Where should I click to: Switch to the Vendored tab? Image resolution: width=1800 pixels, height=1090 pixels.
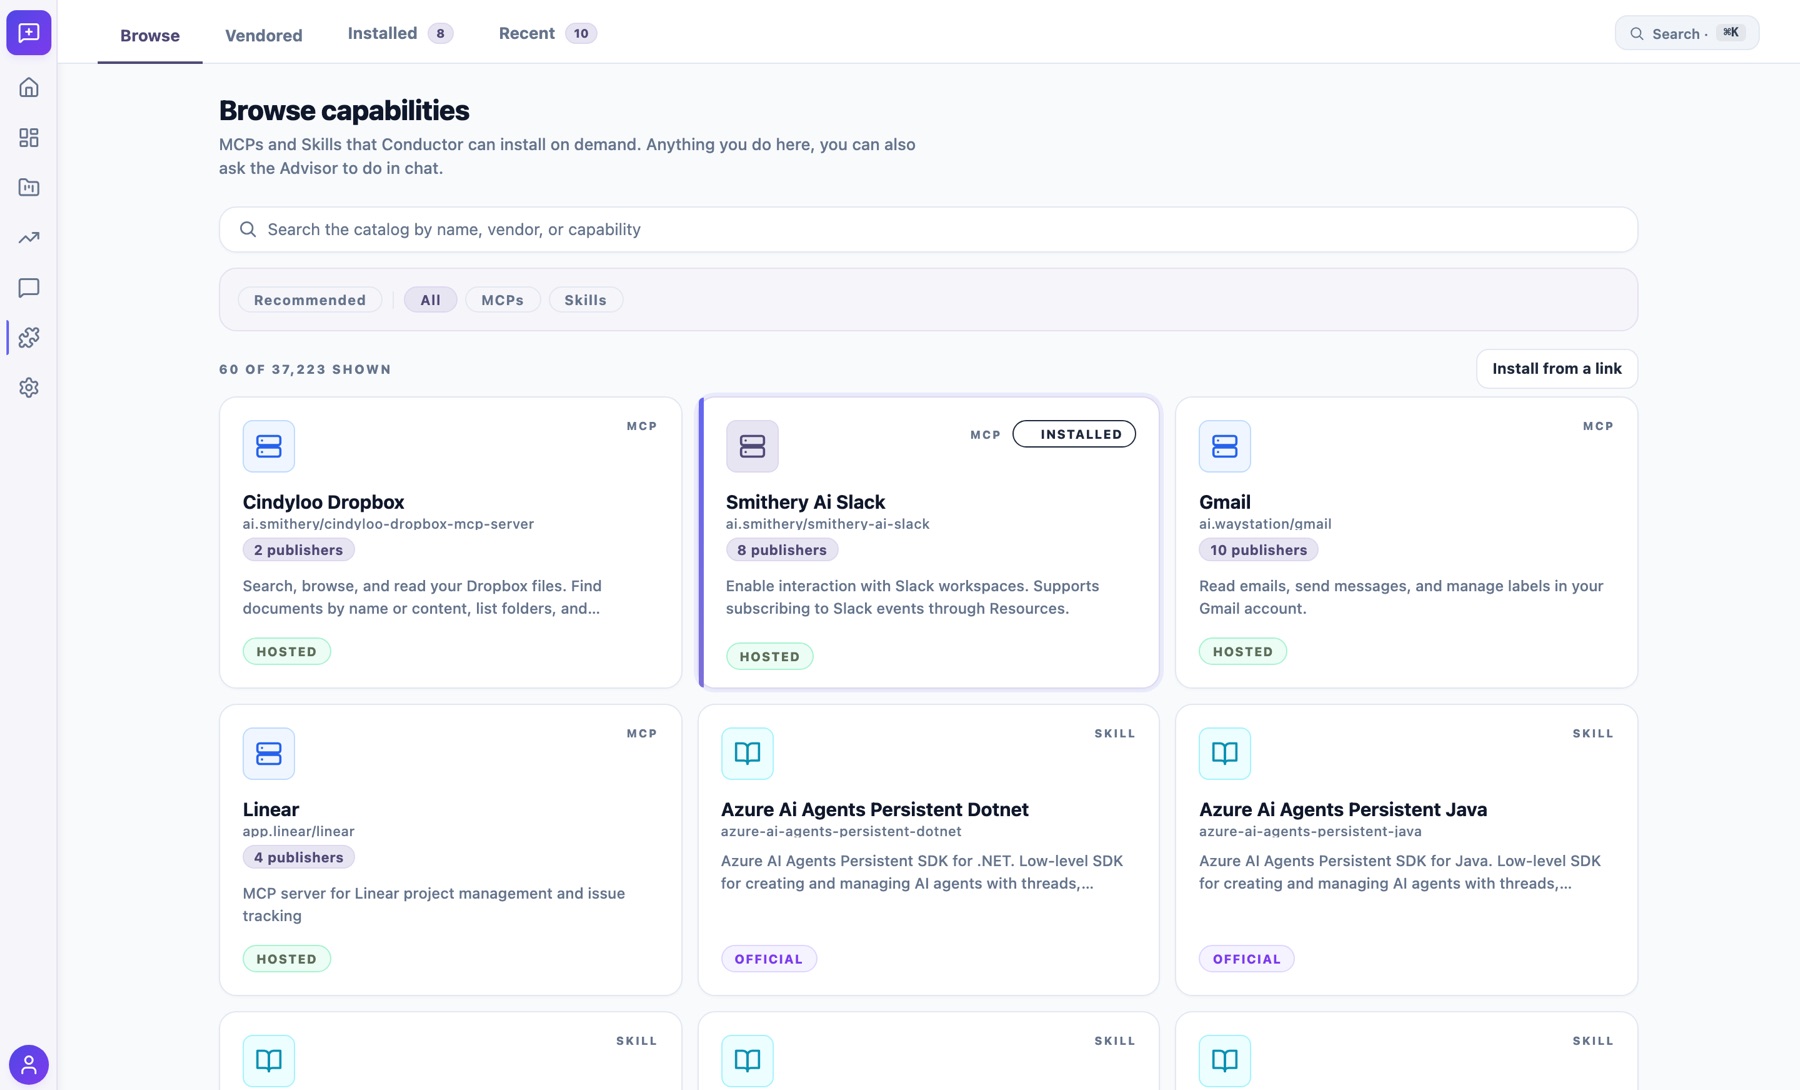[x=264, y=35]
